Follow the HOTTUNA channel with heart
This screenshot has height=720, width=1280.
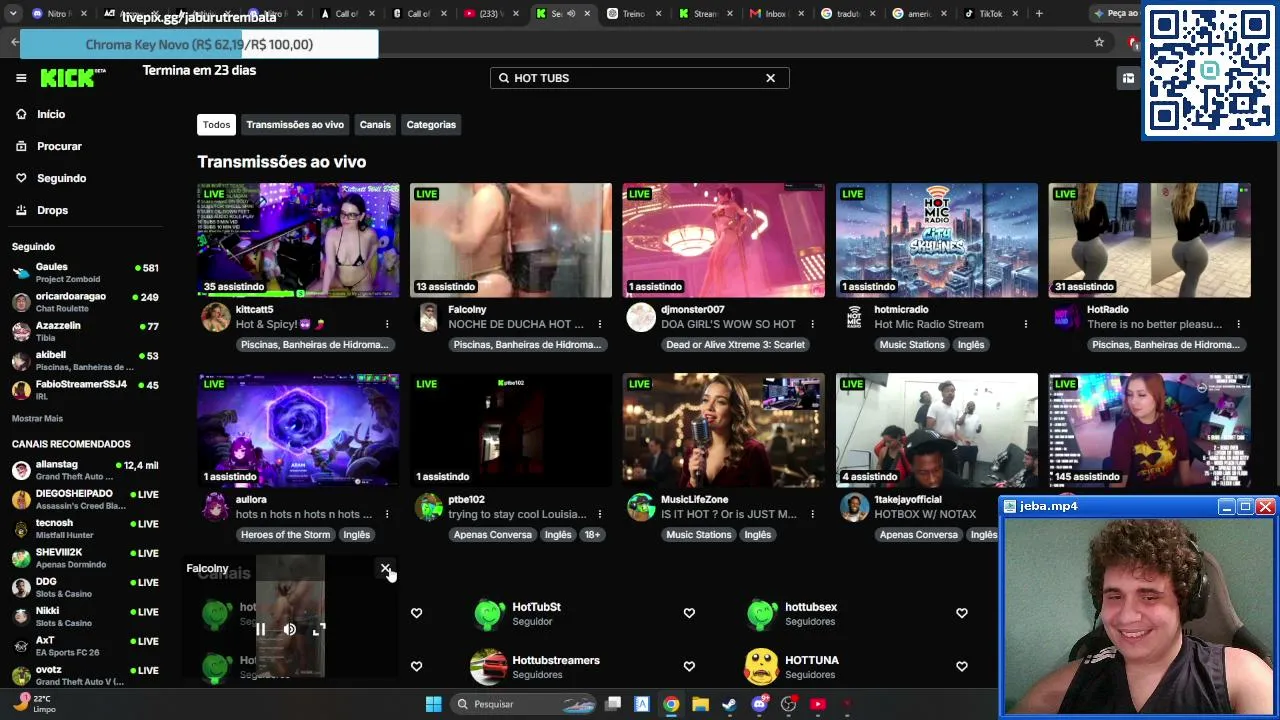[961, 666]
